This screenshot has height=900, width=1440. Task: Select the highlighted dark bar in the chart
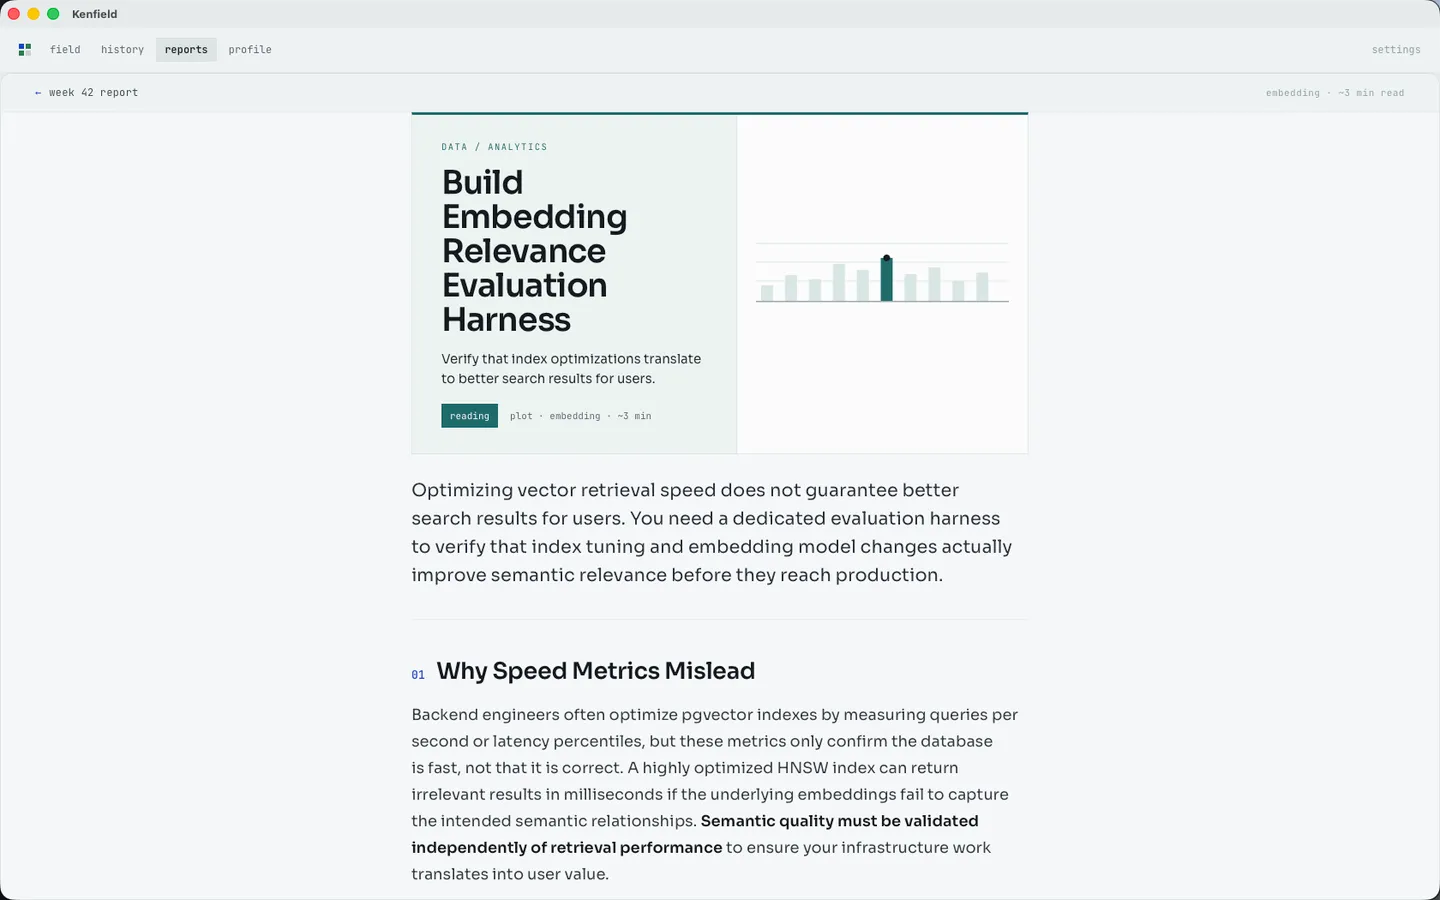click(886, 279)
